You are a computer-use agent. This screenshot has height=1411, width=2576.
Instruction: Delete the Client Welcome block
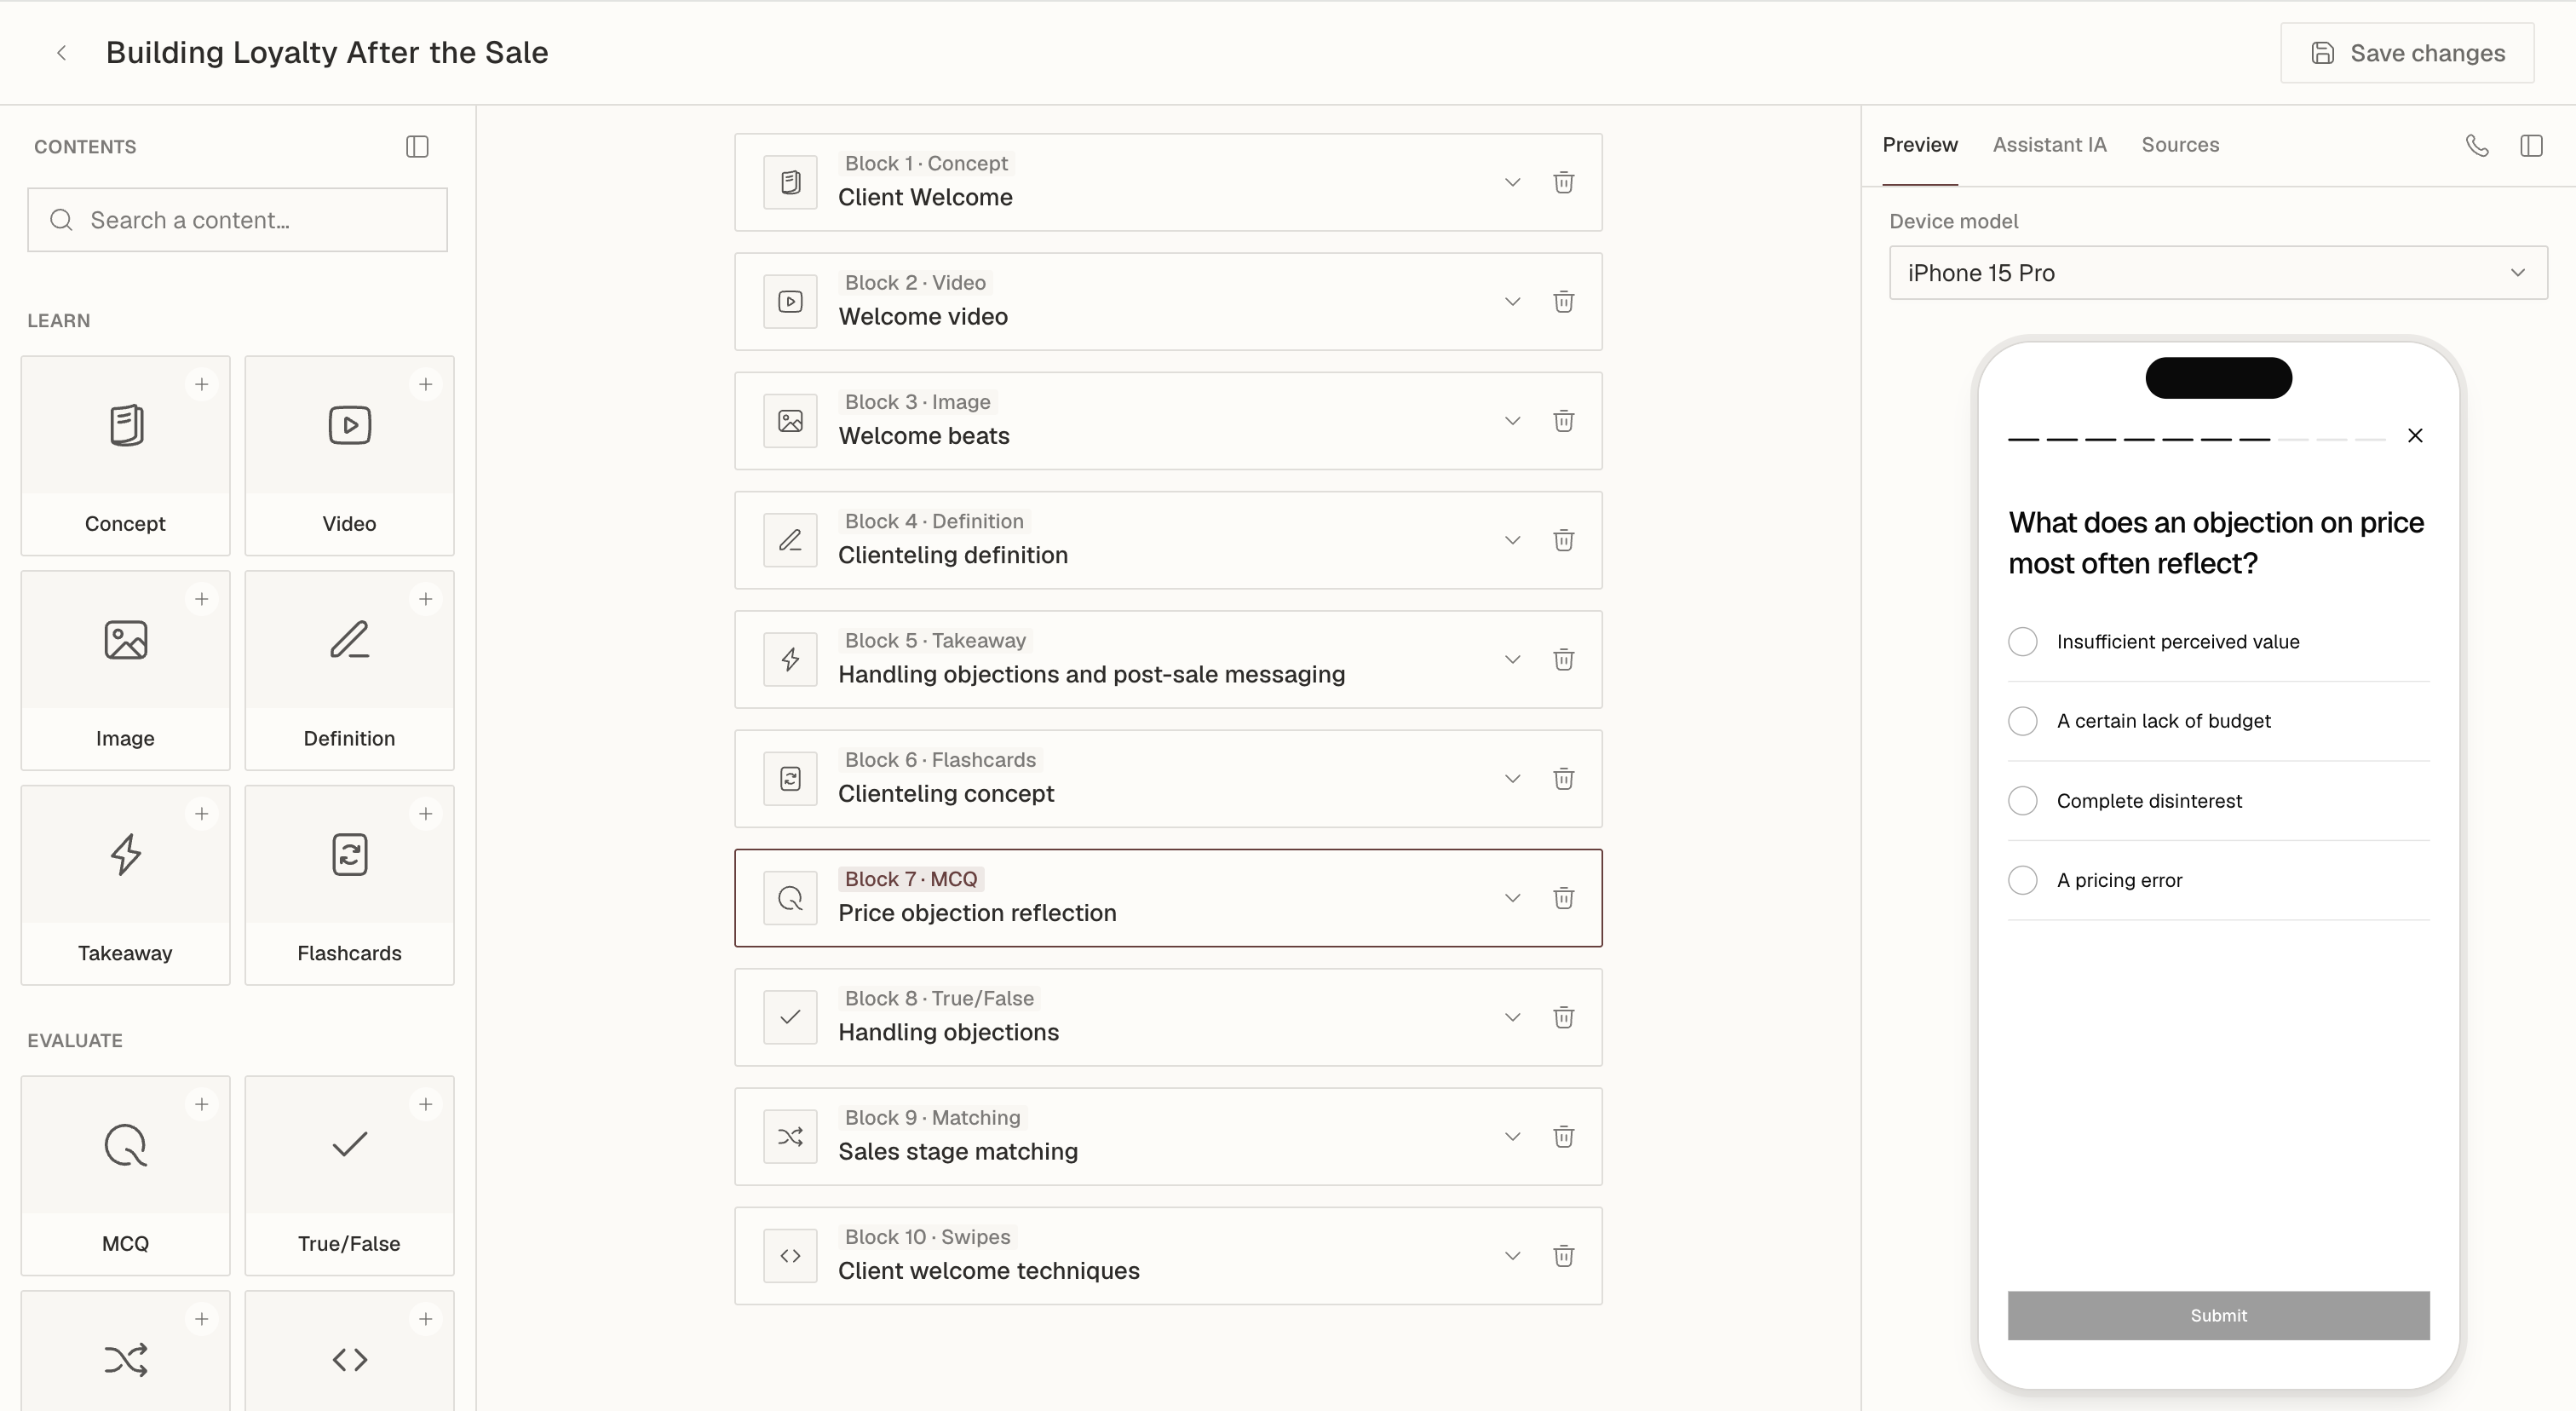[1563, 182]
